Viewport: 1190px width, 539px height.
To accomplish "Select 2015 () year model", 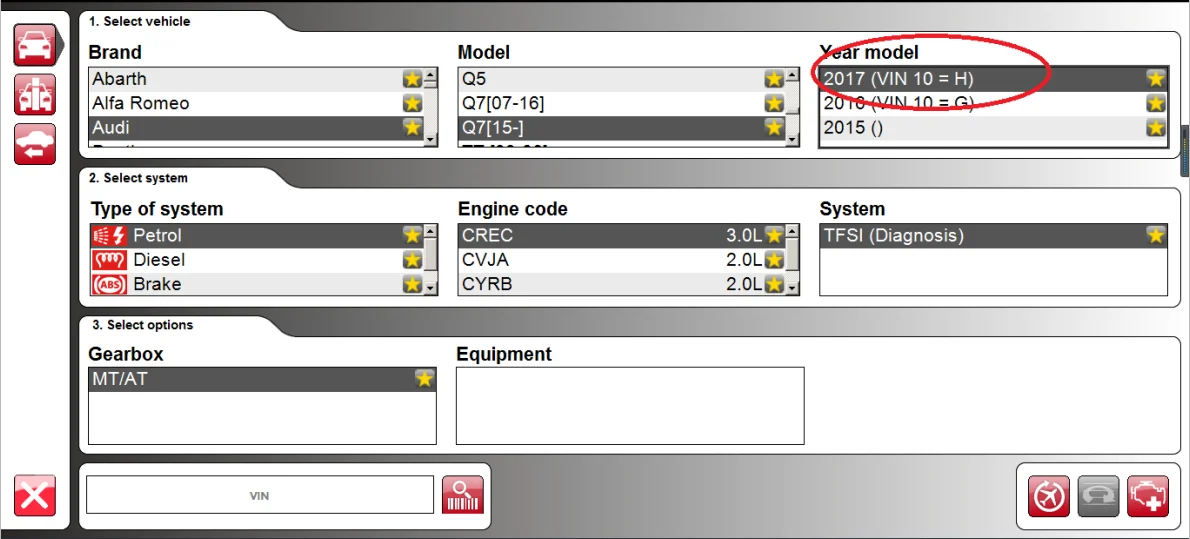I will point(993,127).
